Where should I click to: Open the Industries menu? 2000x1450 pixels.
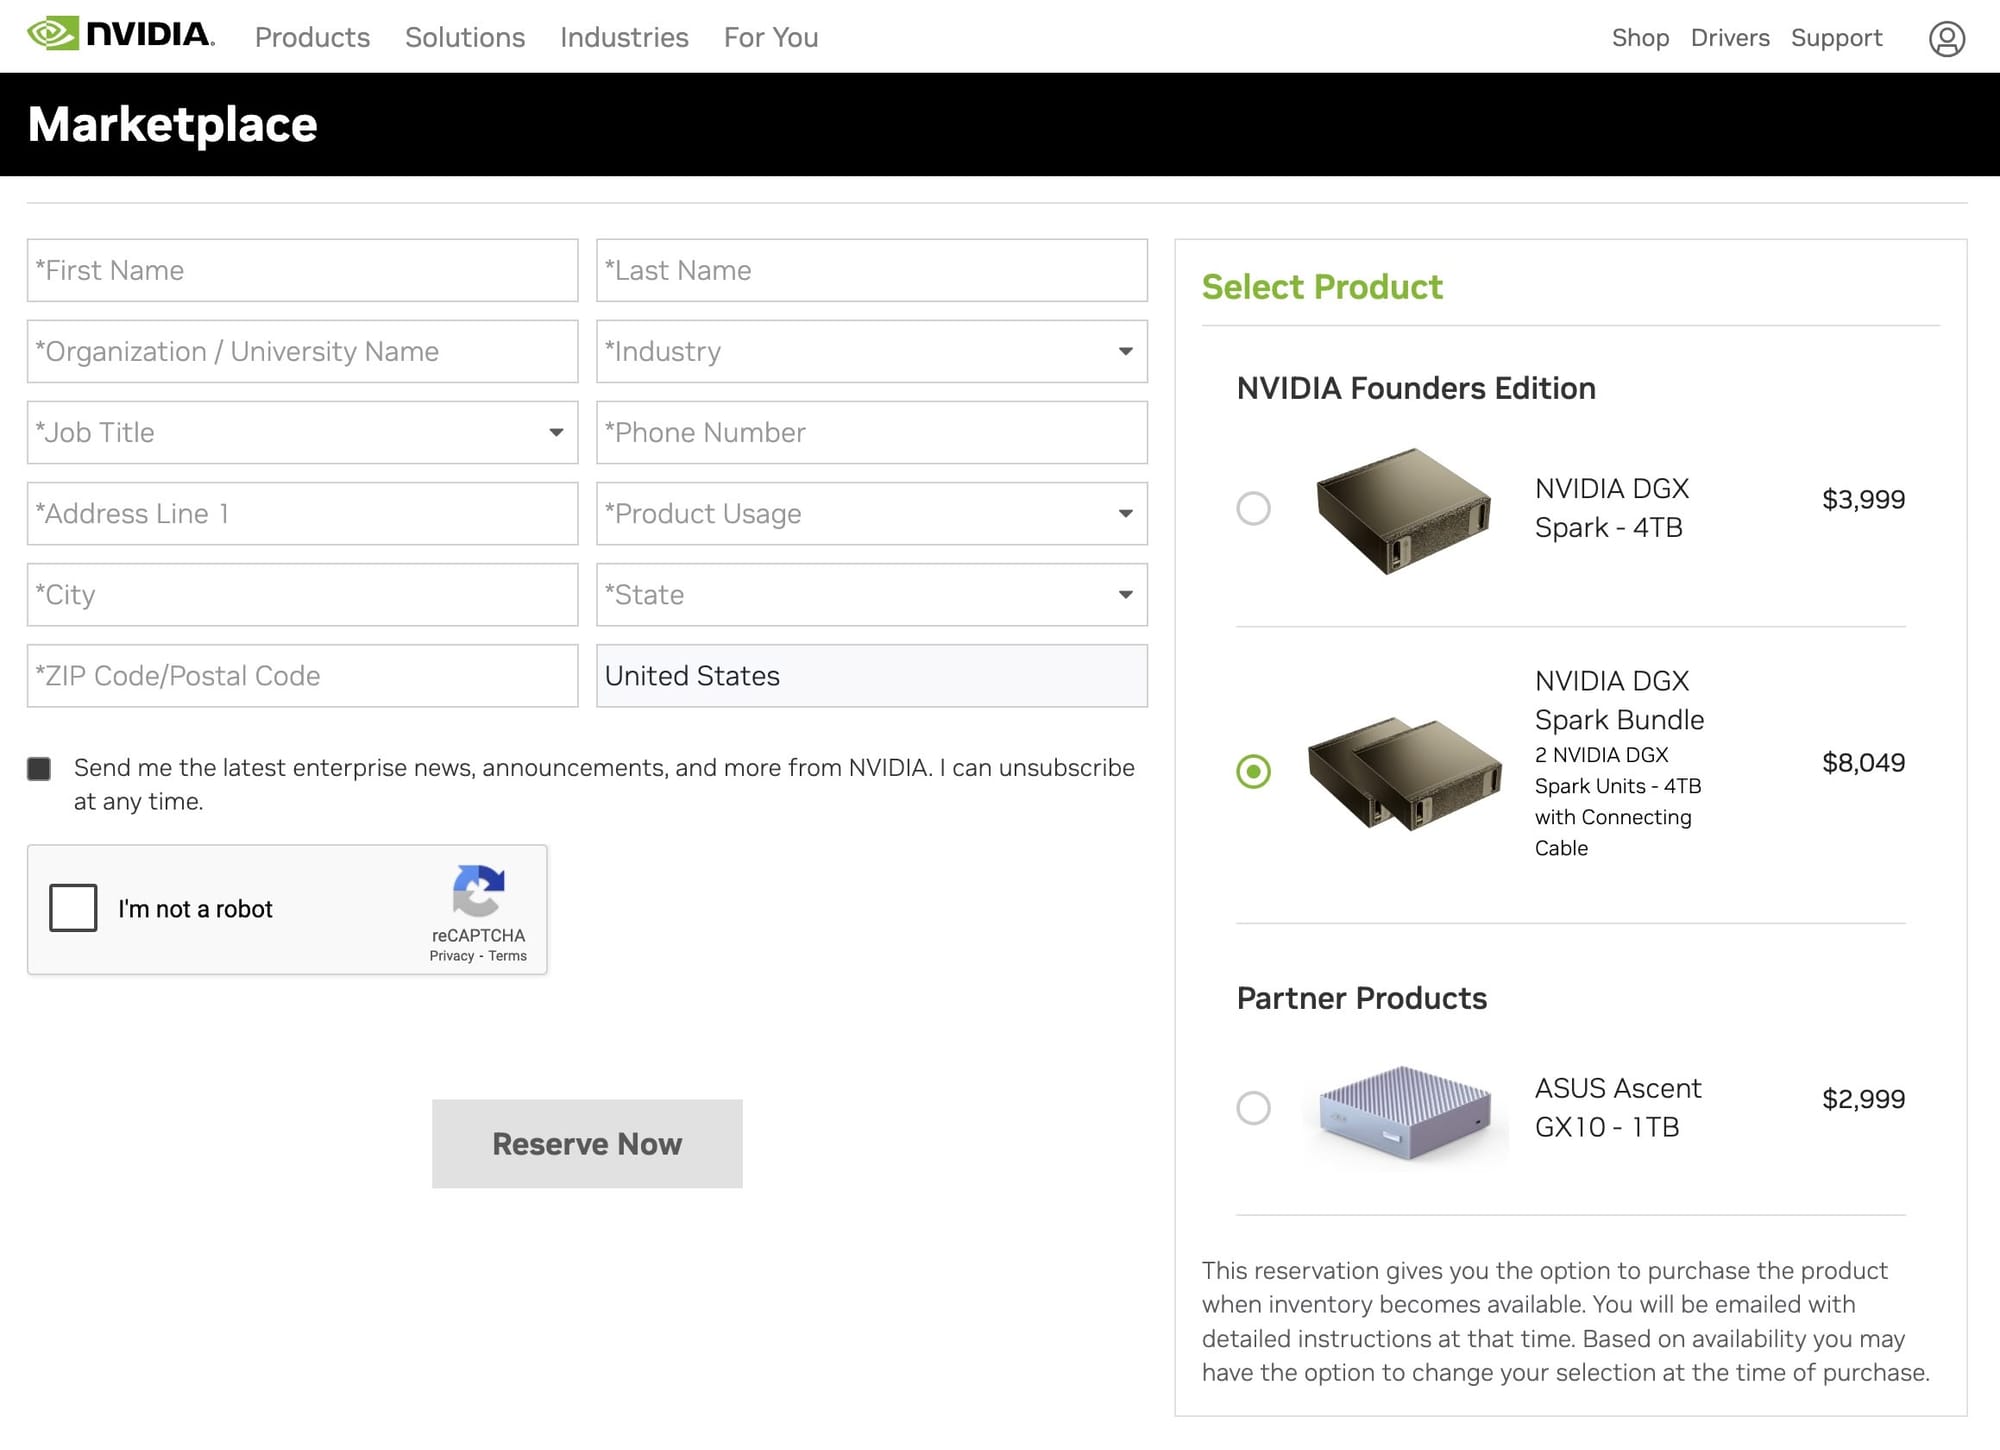[624, 37]
